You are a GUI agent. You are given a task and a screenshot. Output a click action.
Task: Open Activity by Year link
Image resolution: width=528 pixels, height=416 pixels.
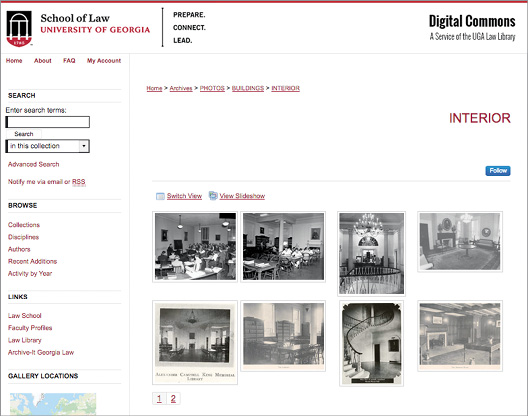tap(30, 274)
